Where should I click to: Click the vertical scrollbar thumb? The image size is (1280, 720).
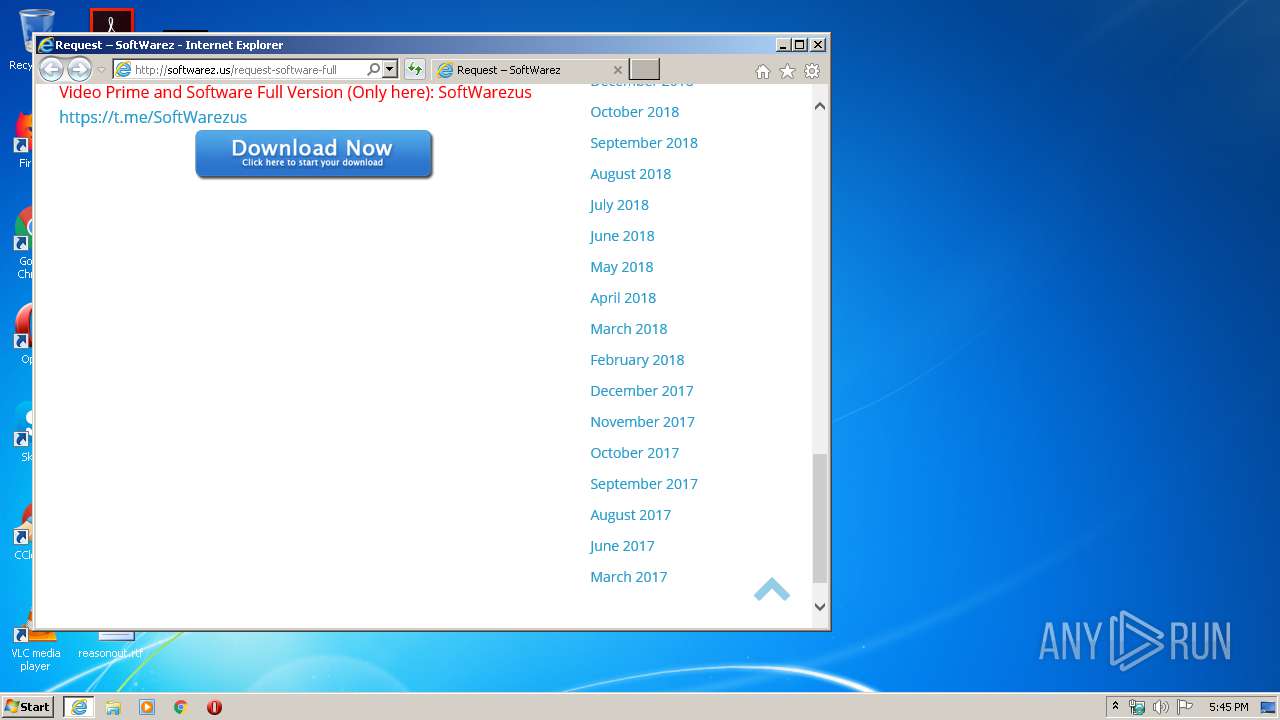click(x=820, y=518)
